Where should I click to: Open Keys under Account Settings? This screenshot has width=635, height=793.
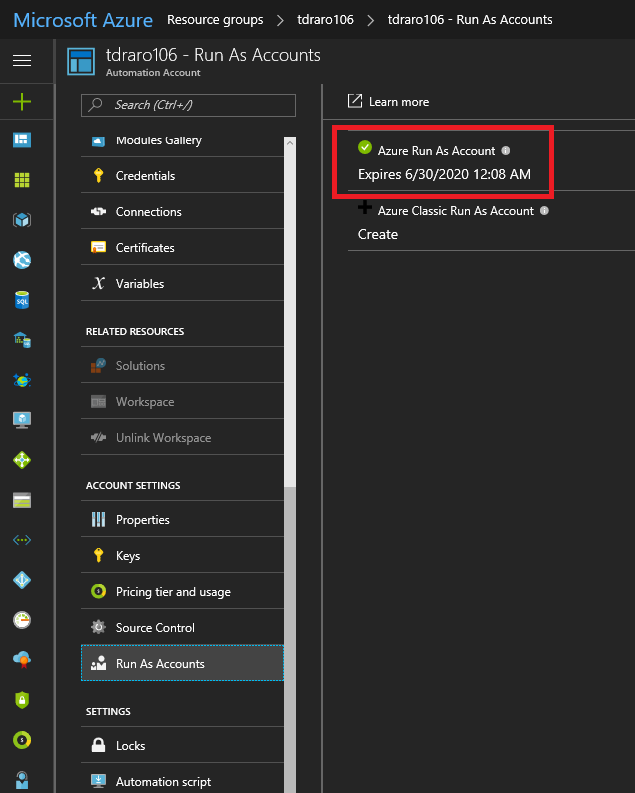click(x=182, y=555)
